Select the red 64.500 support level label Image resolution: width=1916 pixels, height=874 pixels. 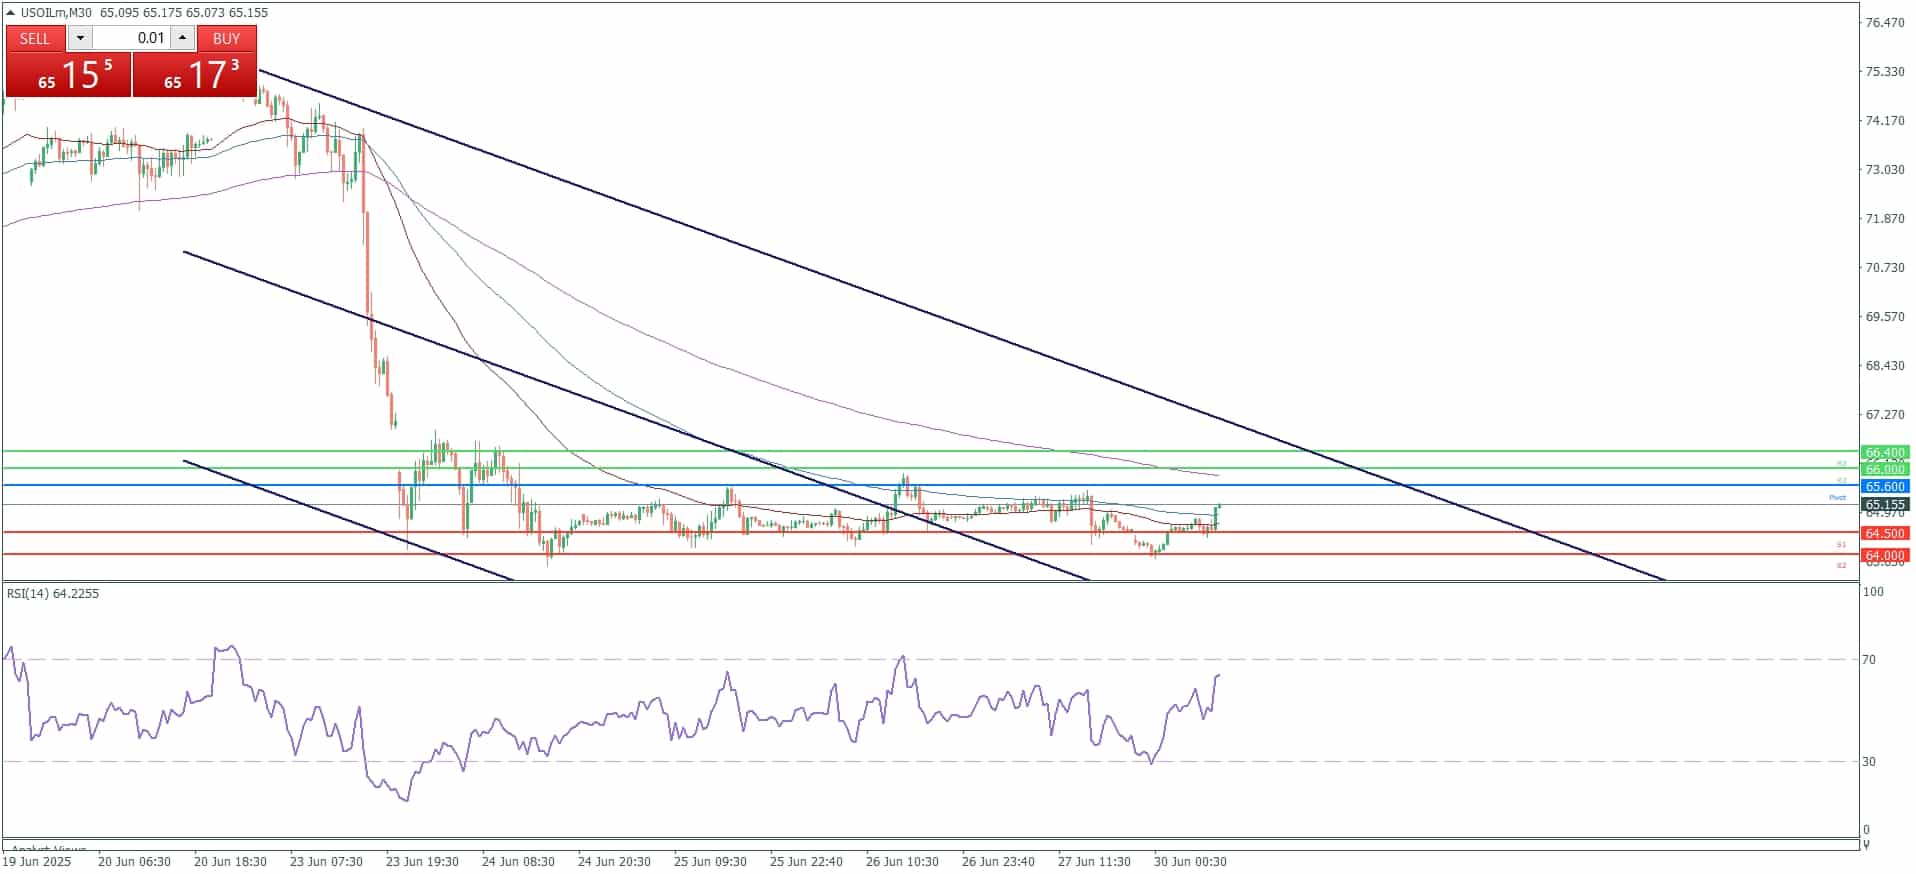1885,533
